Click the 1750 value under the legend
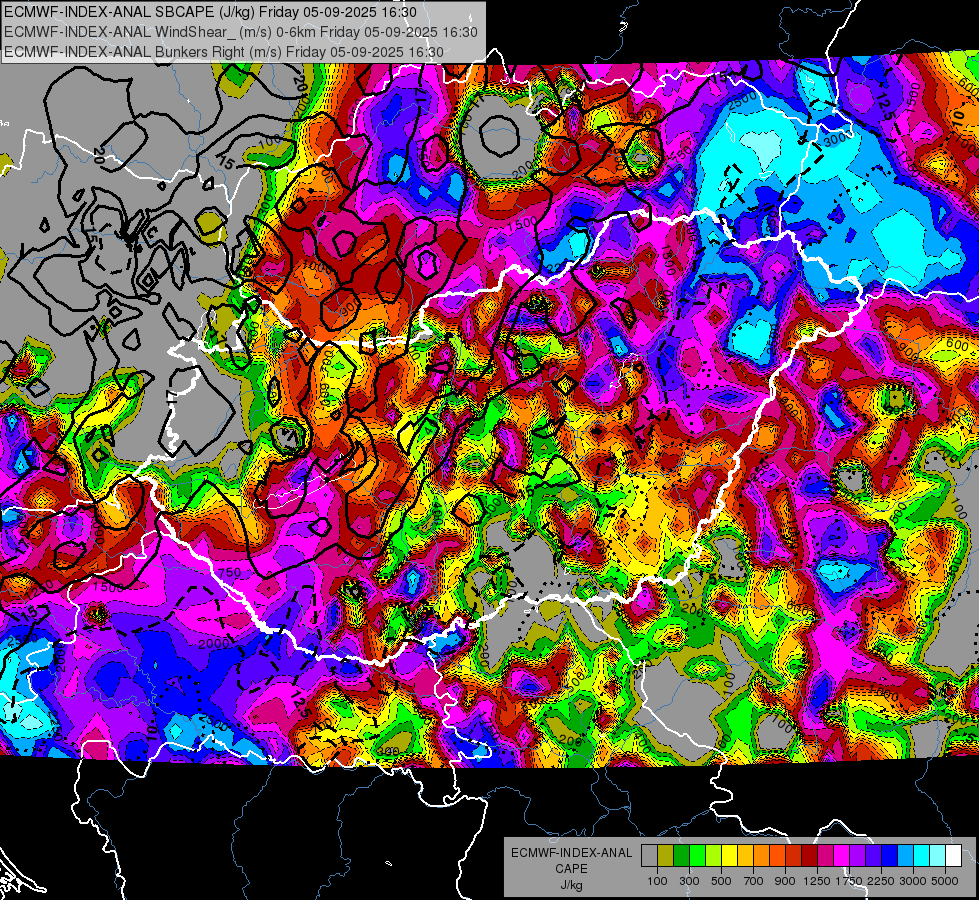This screenshot has height=900, width=979. pyautogui.click(x=849, y=881)
